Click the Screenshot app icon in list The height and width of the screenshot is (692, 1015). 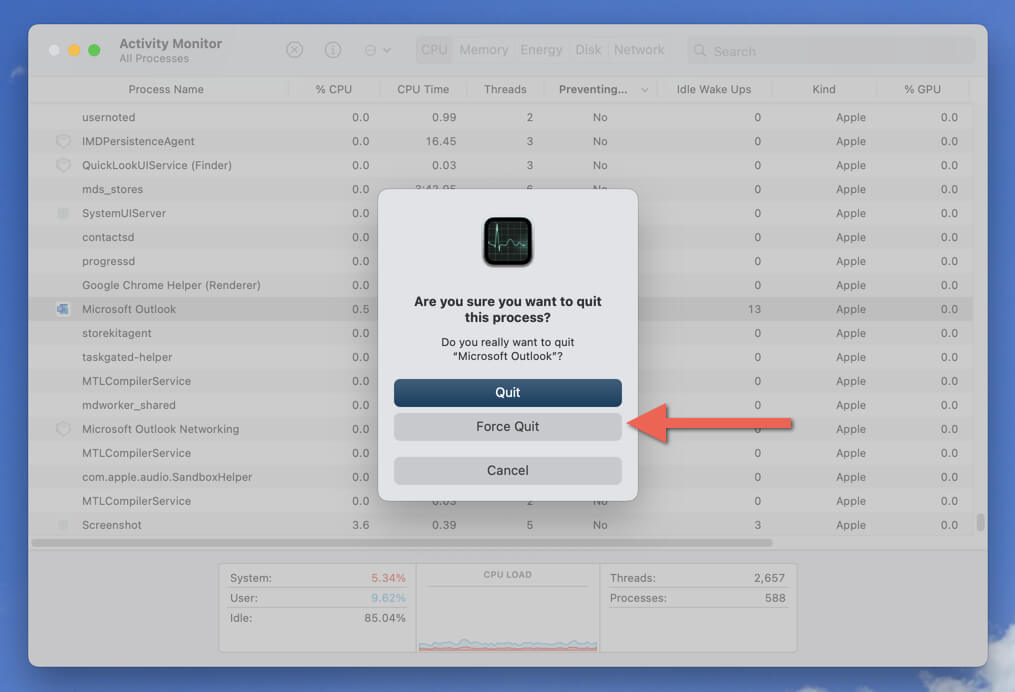(63, 525)
